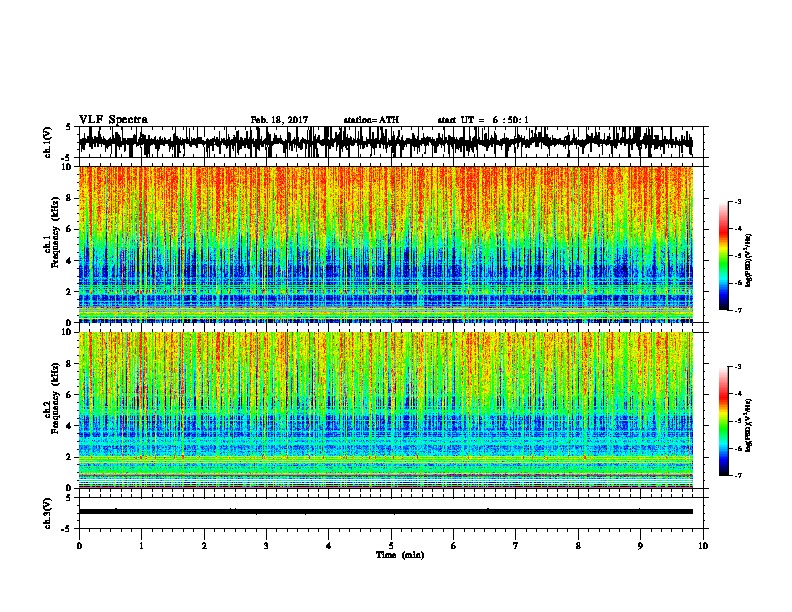Screen dimensions: 792x612
Task: Click inside the ch.1 spectrogram panel
Action: (386, 244)
